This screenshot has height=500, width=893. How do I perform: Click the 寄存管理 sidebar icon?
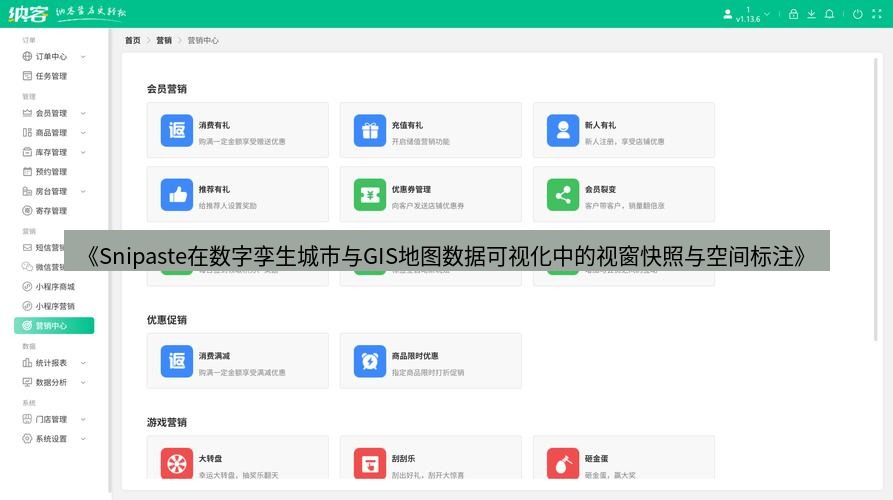tap(27, 211)
